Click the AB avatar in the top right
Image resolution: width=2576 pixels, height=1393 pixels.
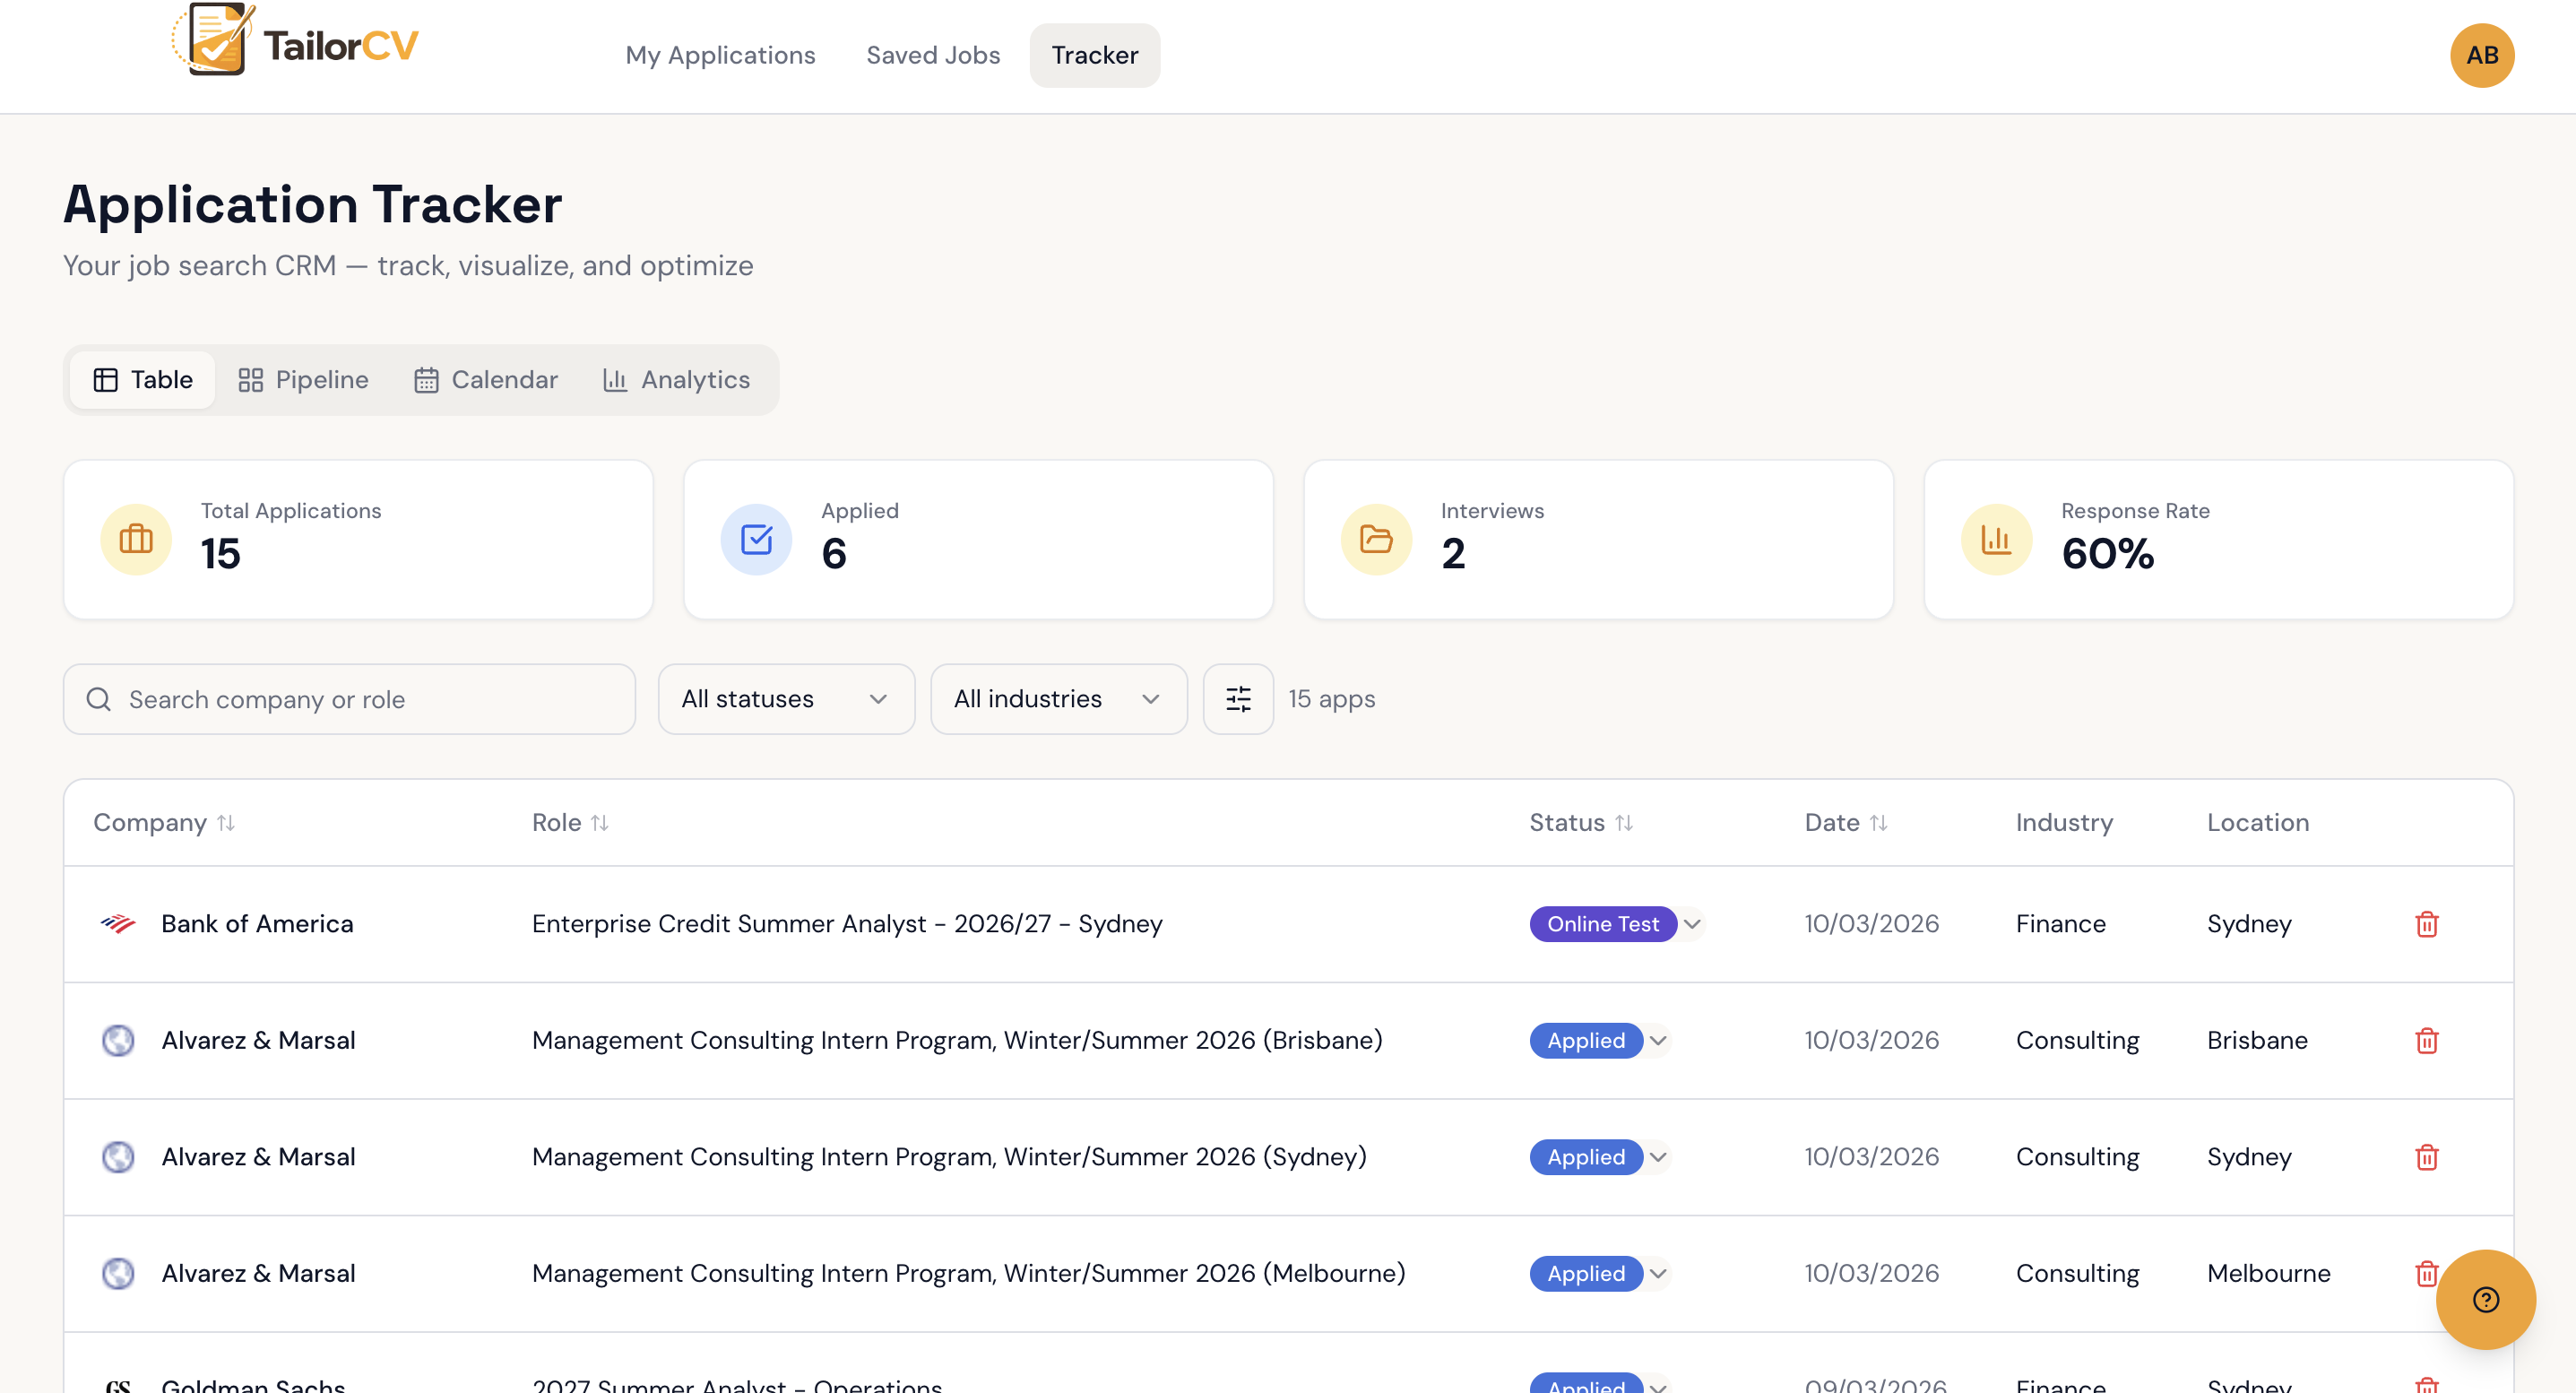point(2483,55)
